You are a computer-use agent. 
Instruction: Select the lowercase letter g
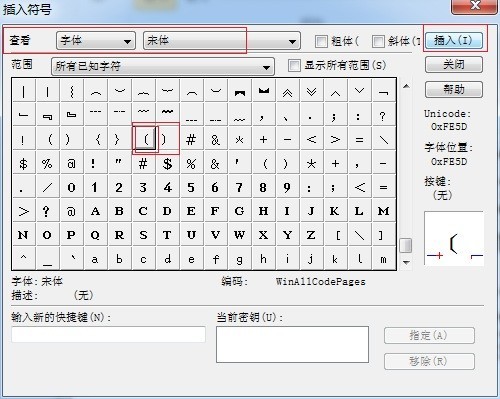(x=239, y=259)
